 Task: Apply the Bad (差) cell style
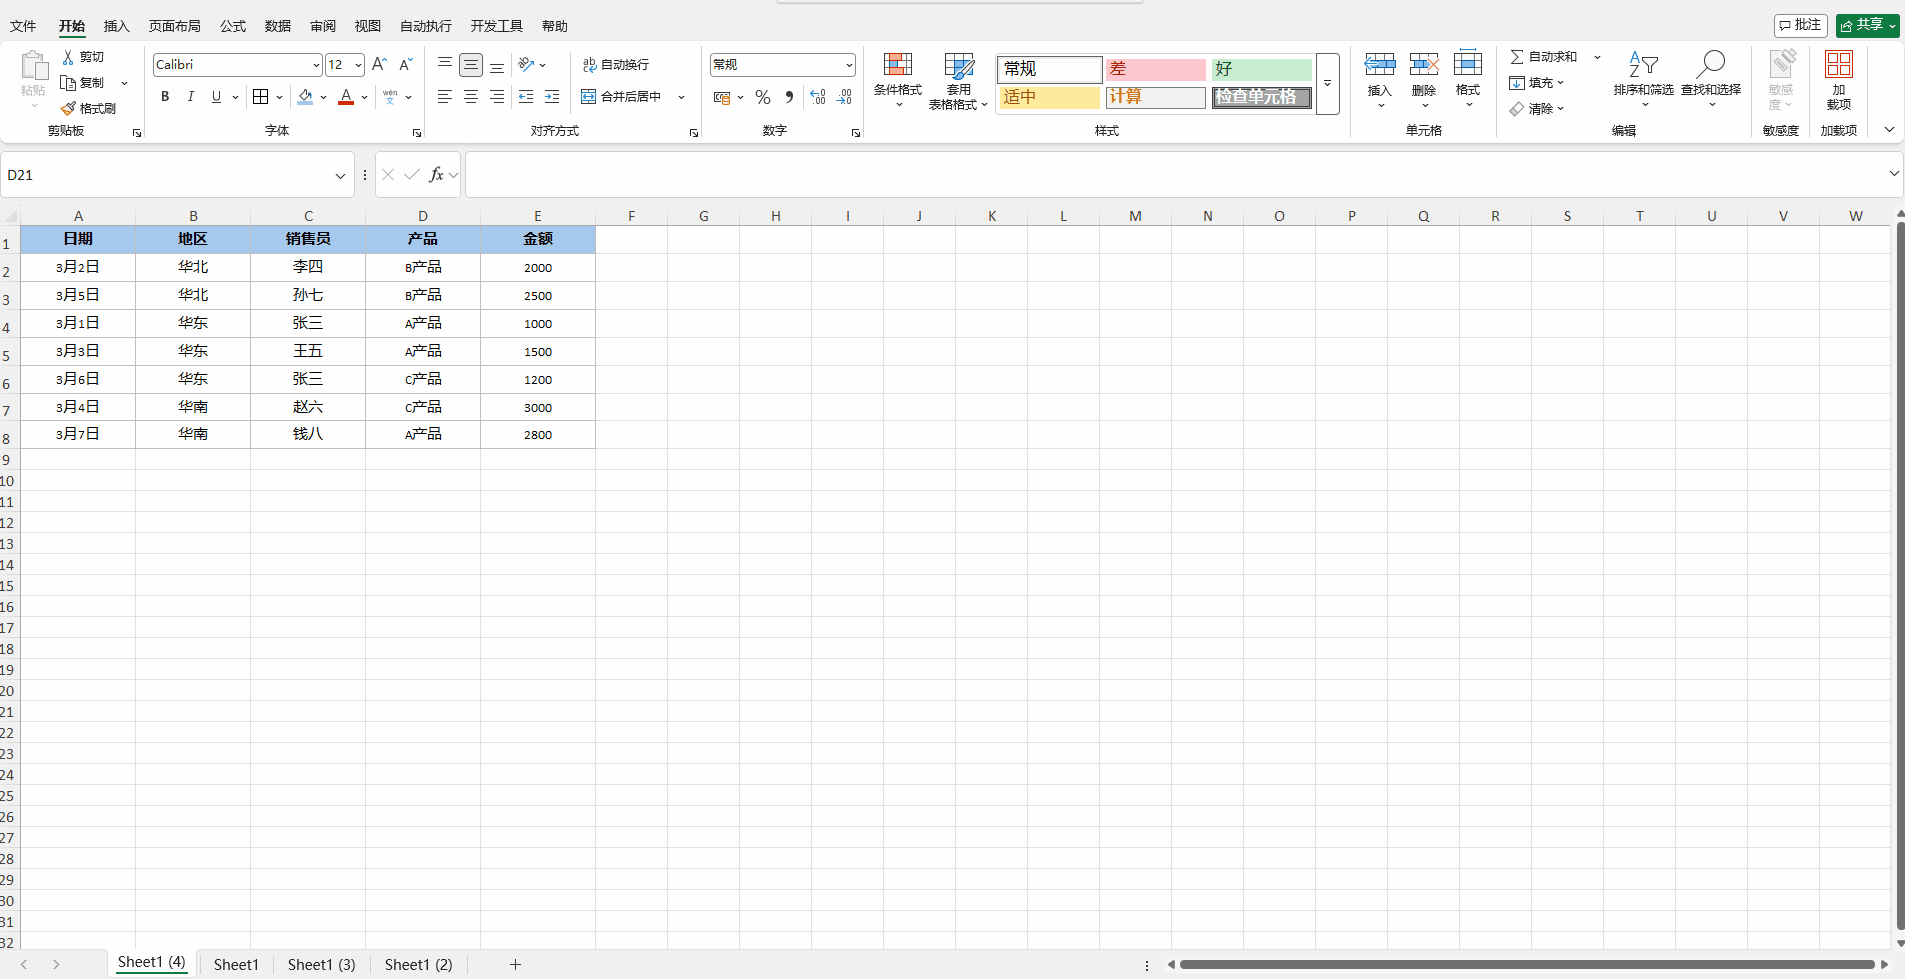[x=1155, y=69]
